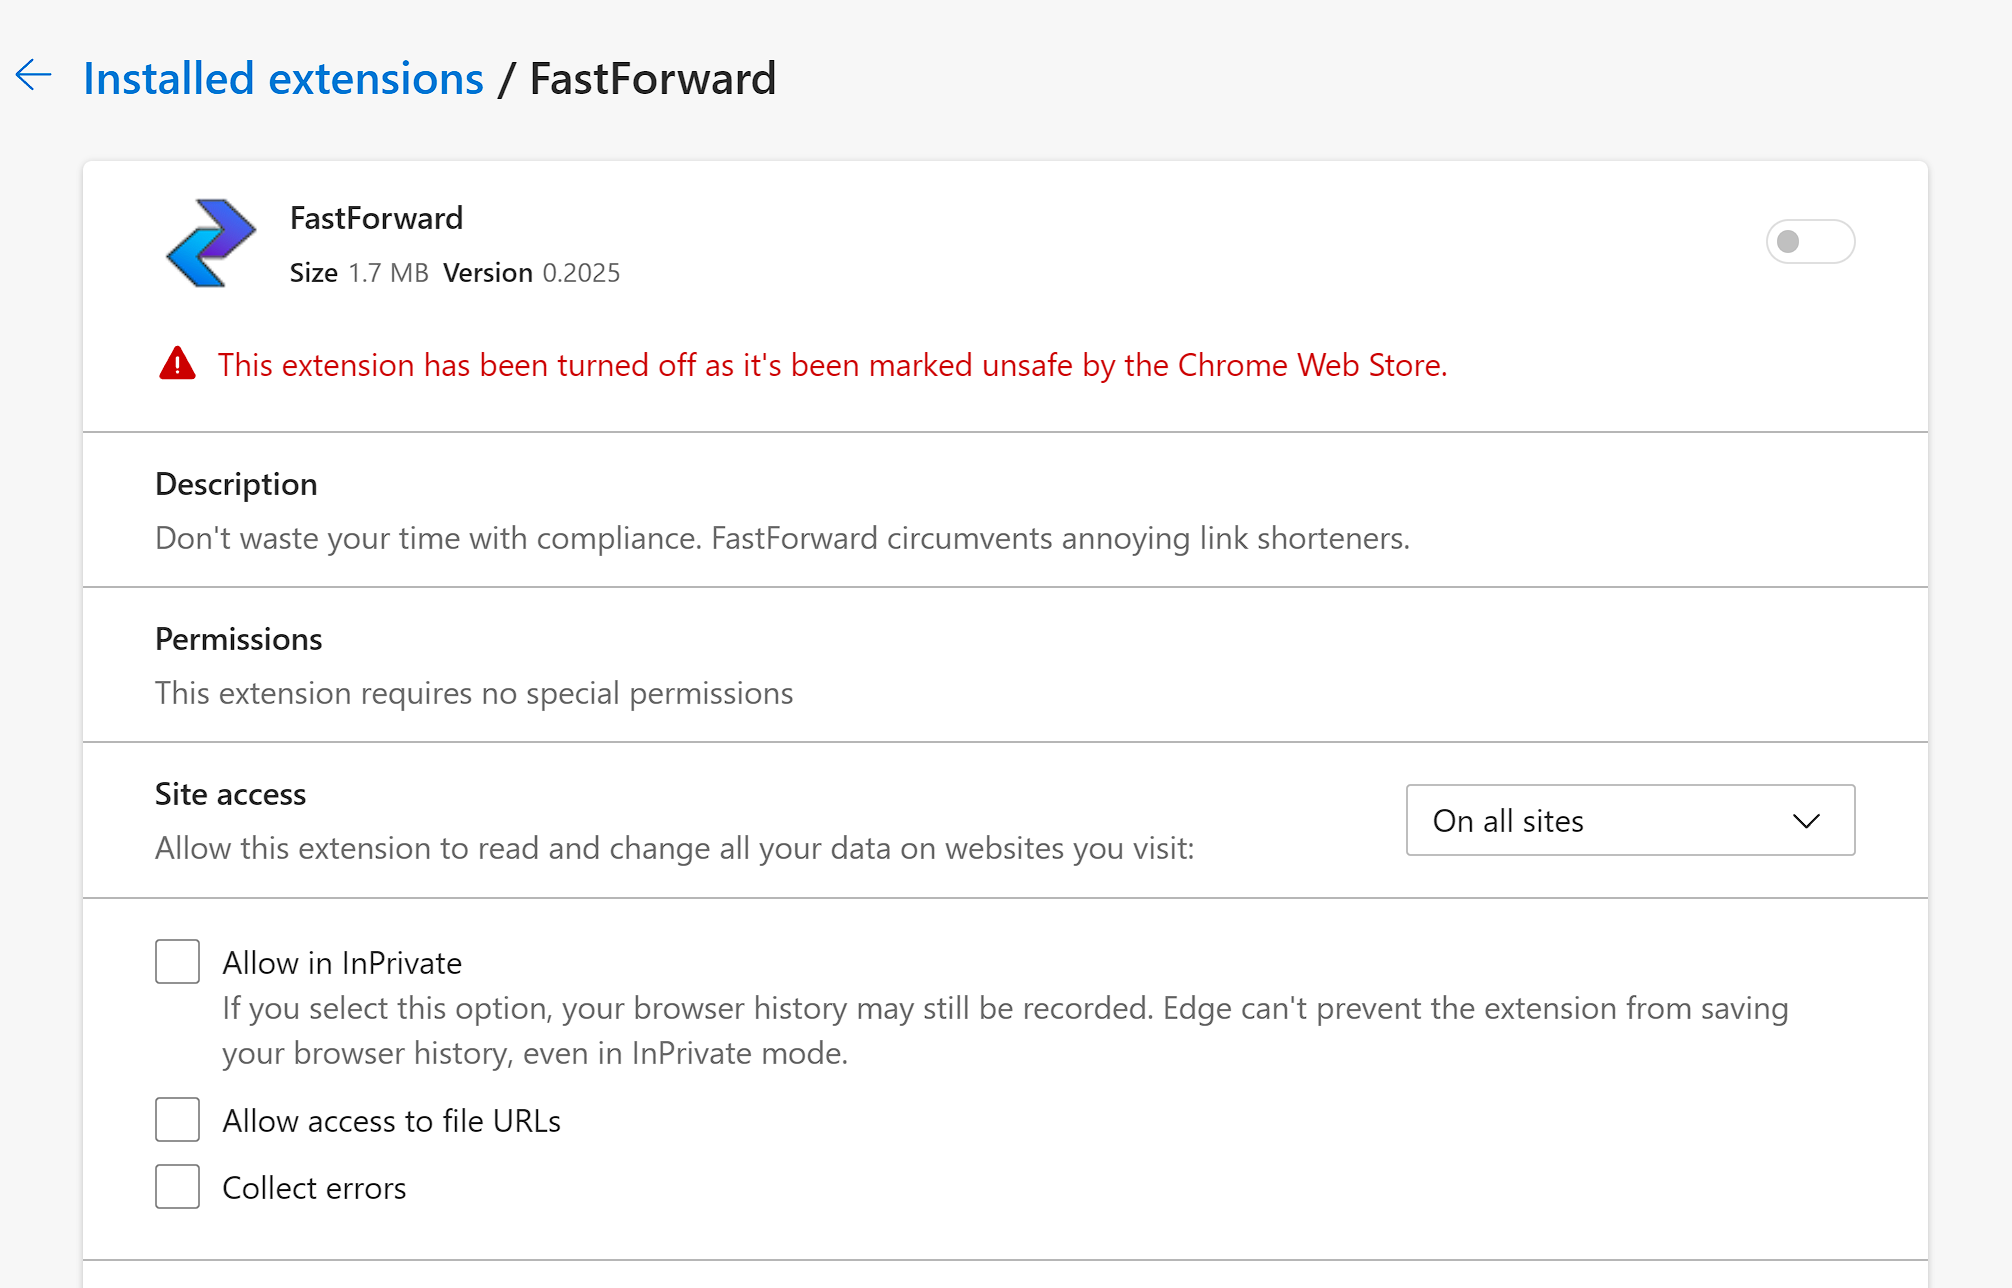Viewport: 2012px width, 1288px height.
Task: Click the FastForward name beside the logo
Action: 376,218
